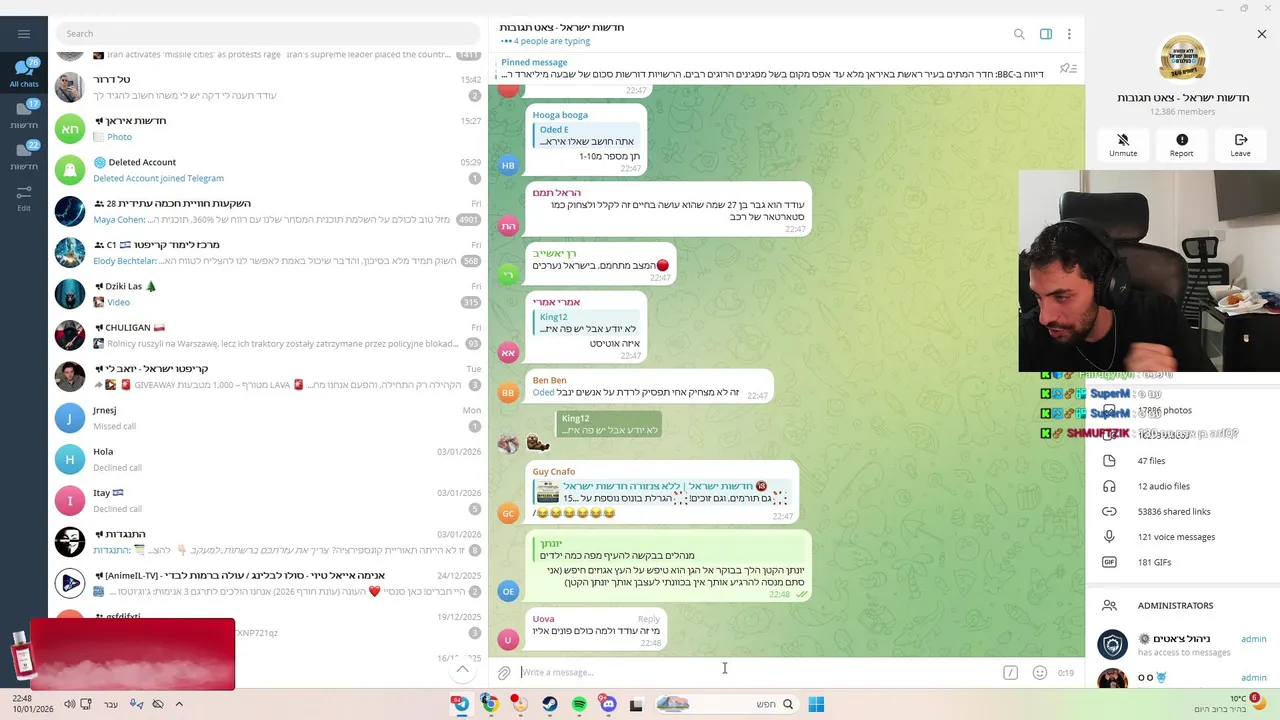1280x720 pixels.
Task: Open Telegram from the Windows taskbar
Action: [x=461, y=704]
